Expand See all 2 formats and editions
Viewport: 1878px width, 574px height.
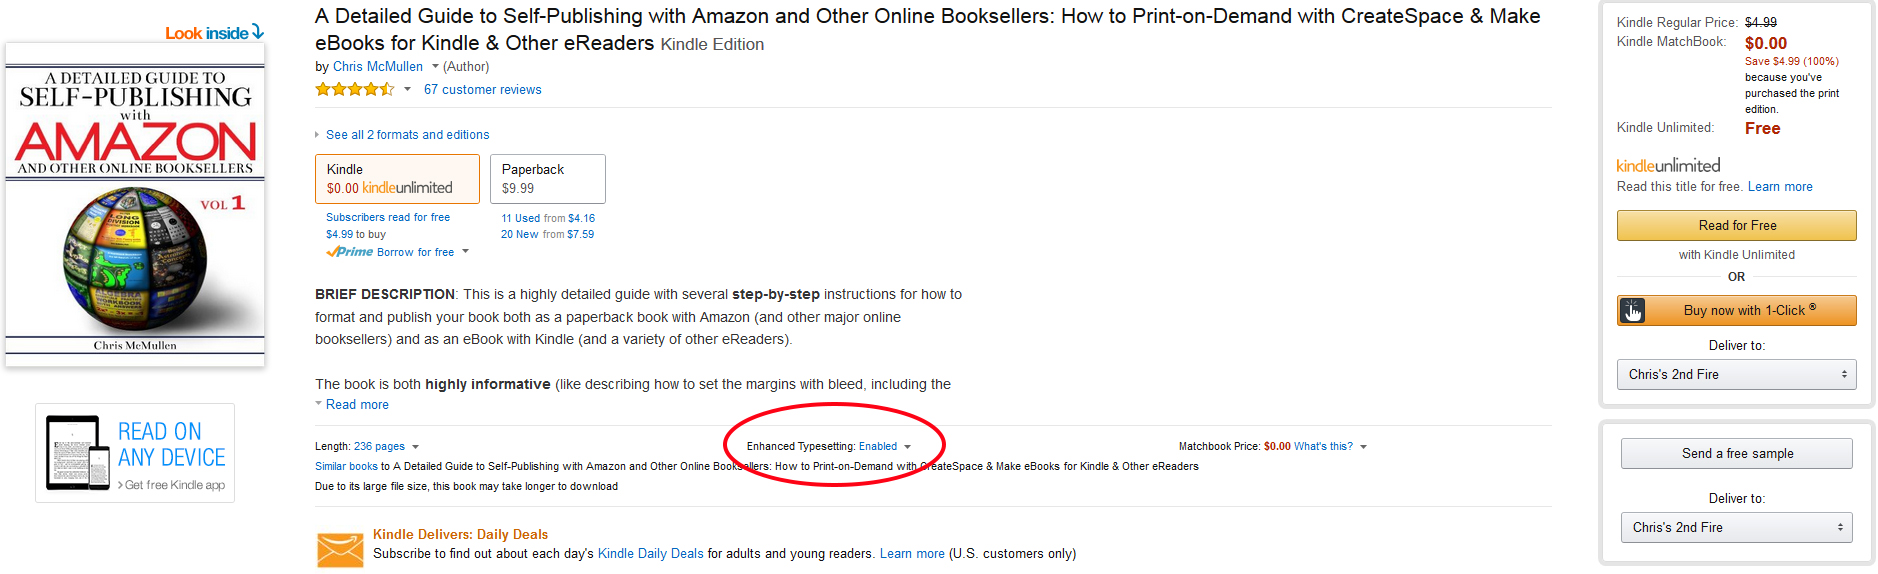click(407, 135)
